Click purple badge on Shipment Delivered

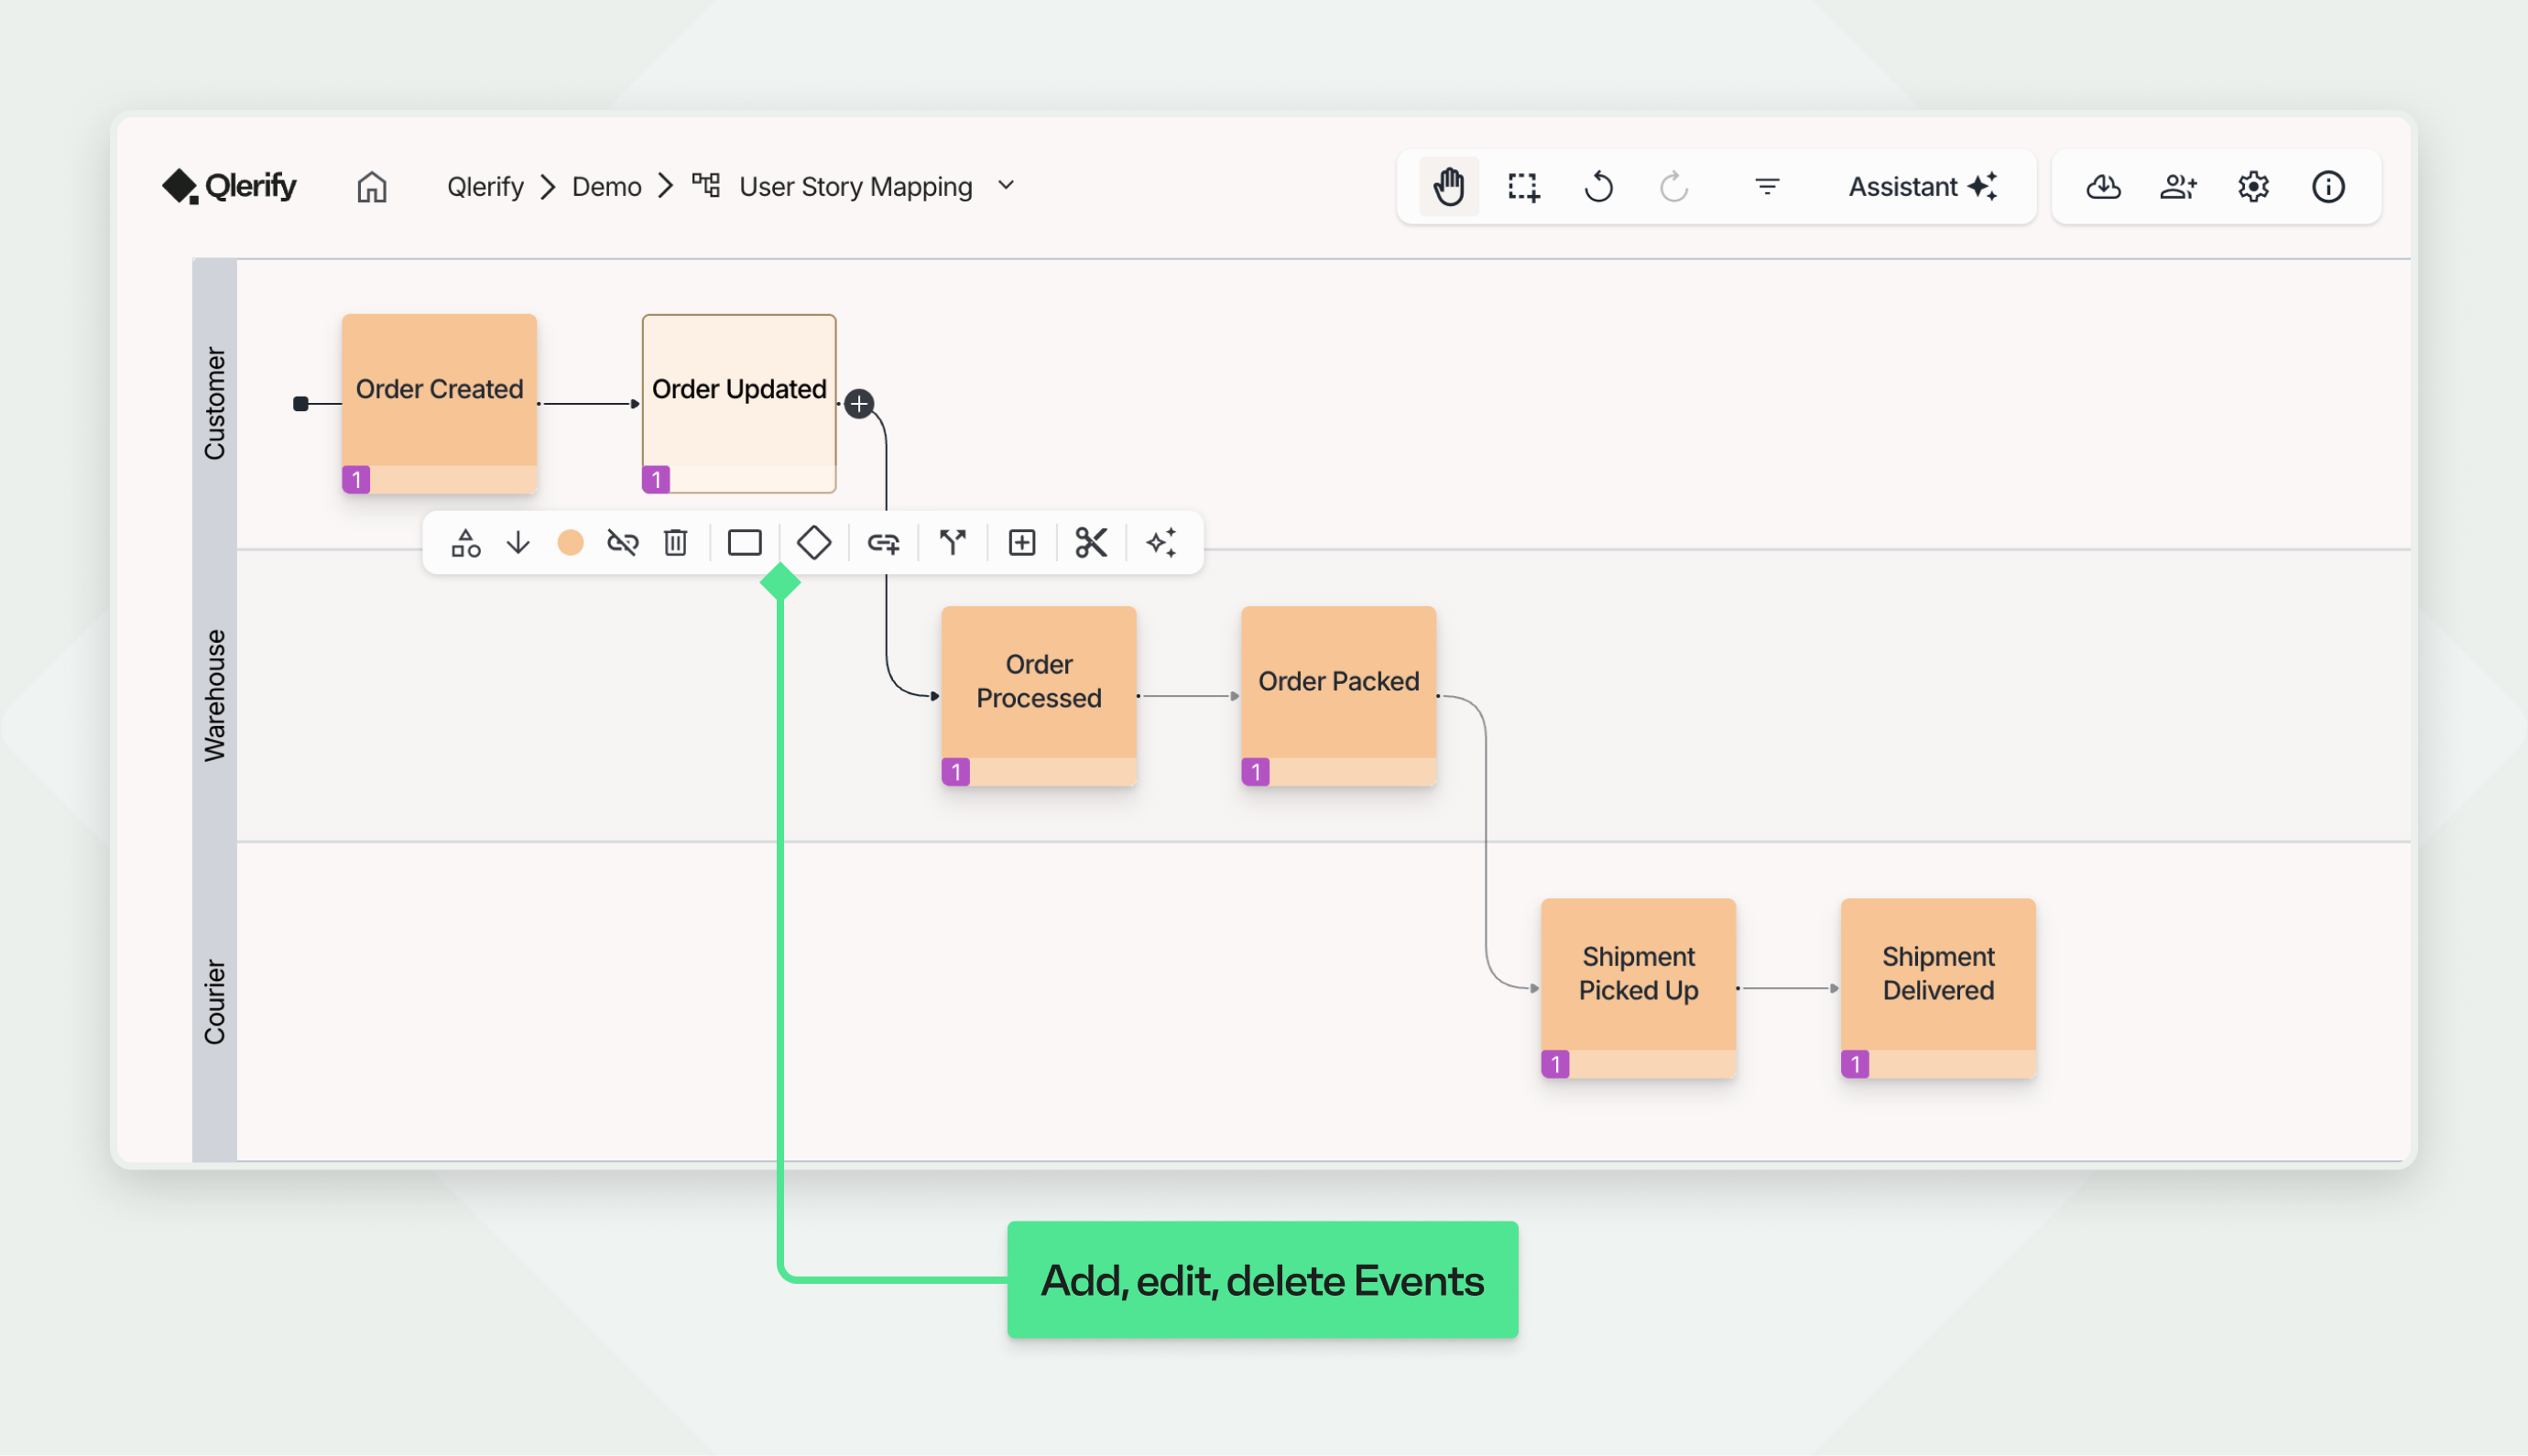1855,1064
